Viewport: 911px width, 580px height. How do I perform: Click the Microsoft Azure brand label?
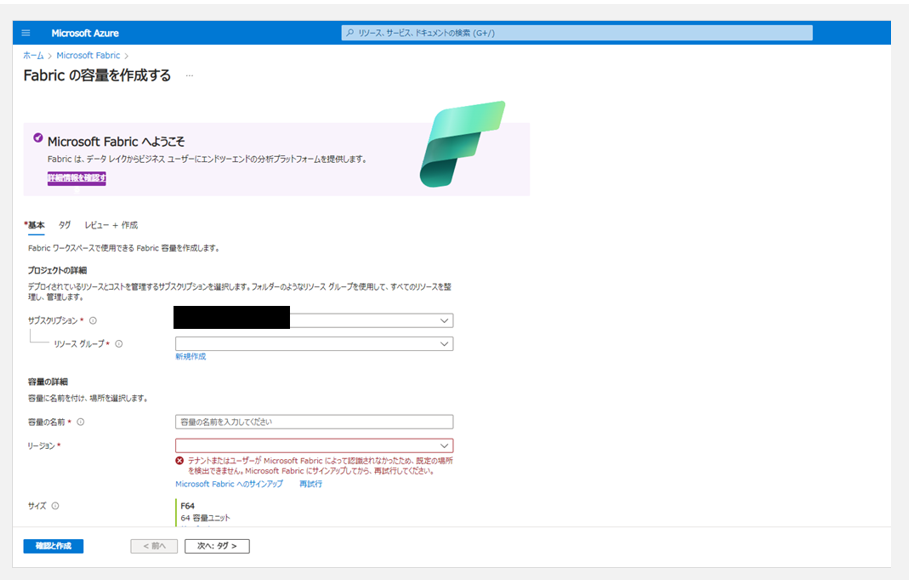(x=85, y=33)
